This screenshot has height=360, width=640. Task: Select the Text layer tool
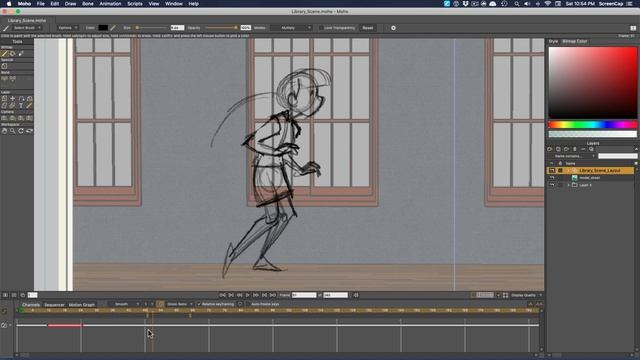[x=21, y=105]
